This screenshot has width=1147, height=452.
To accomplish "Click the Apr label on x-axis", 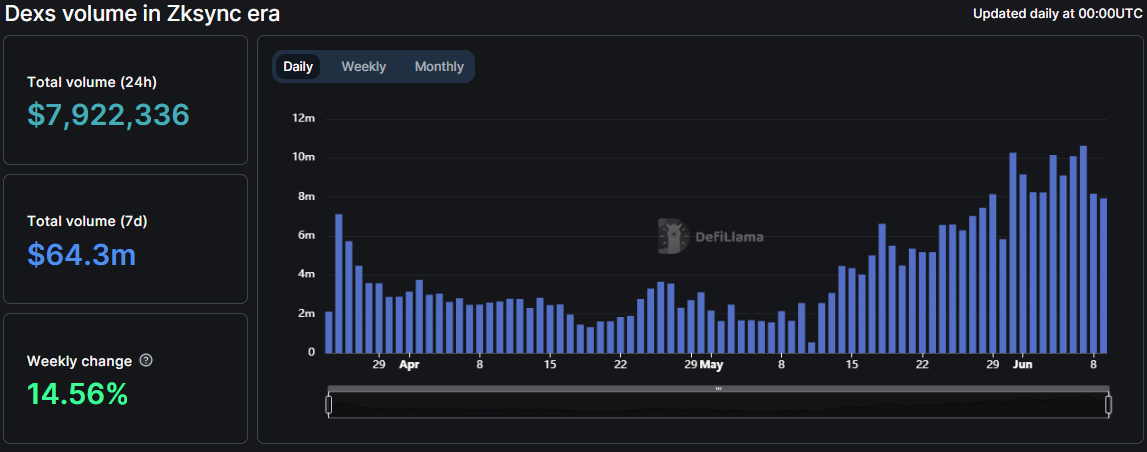I will coord(410,364).
